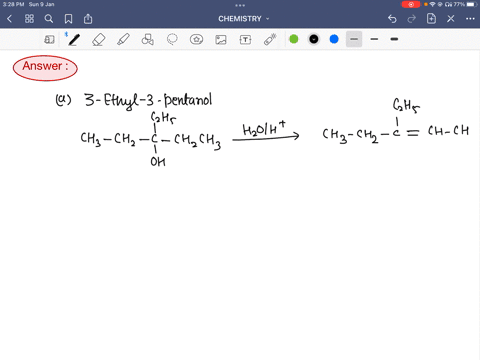
Task: Pick the green pen color
Action: pos(294,39)
